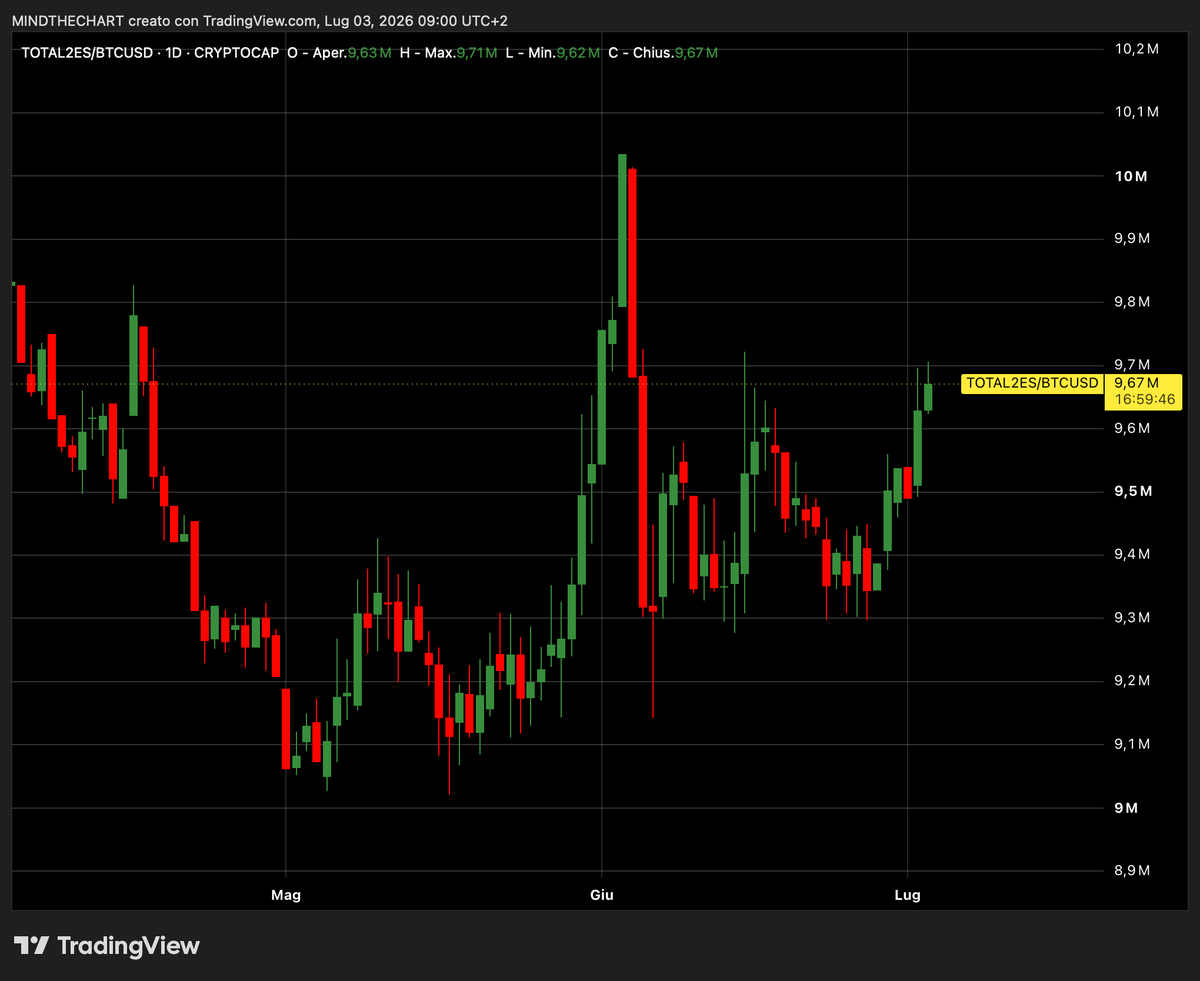
Task: Click the open value 9,63 M
Action: 369,52
